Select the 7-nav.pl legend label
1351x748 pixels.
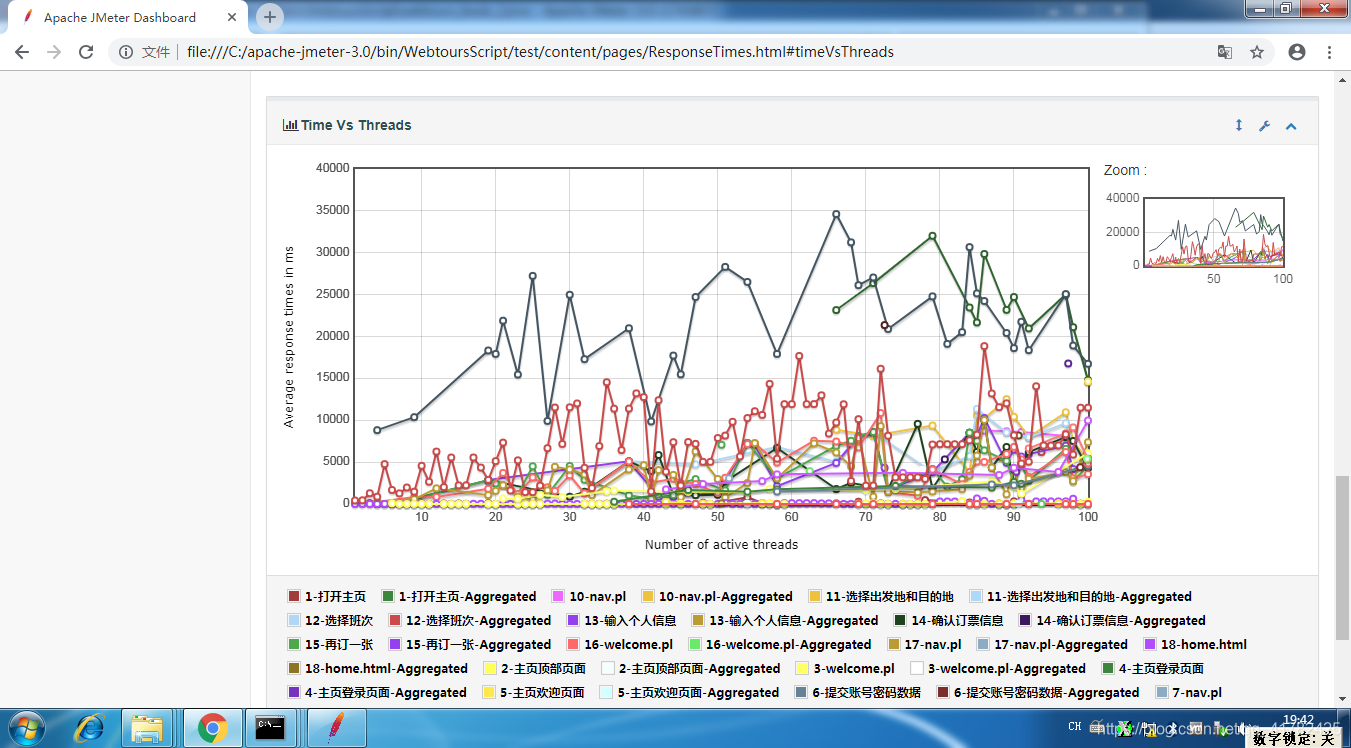tap(1197, 693)
